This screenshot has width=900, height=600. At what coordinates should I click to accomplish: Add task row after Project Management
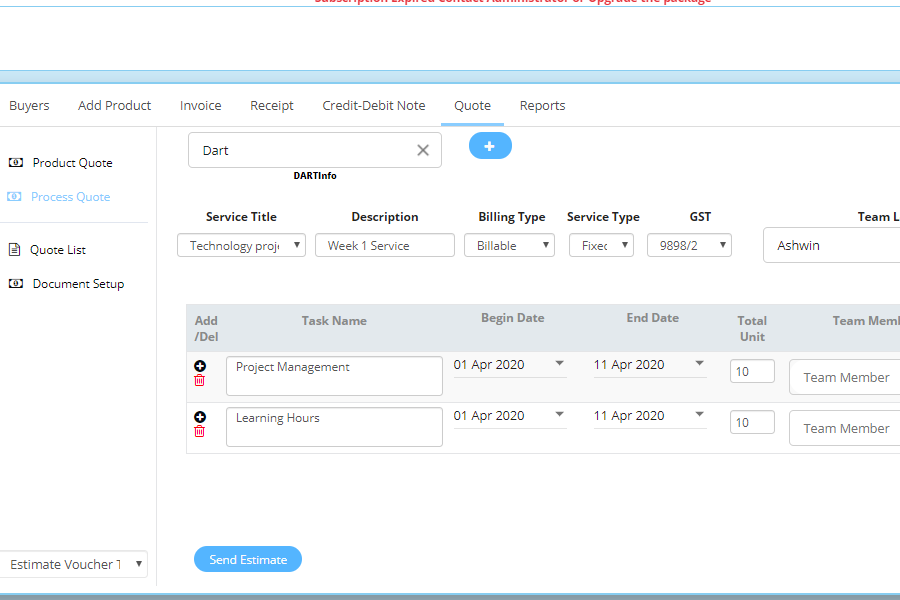coord(200,366)
